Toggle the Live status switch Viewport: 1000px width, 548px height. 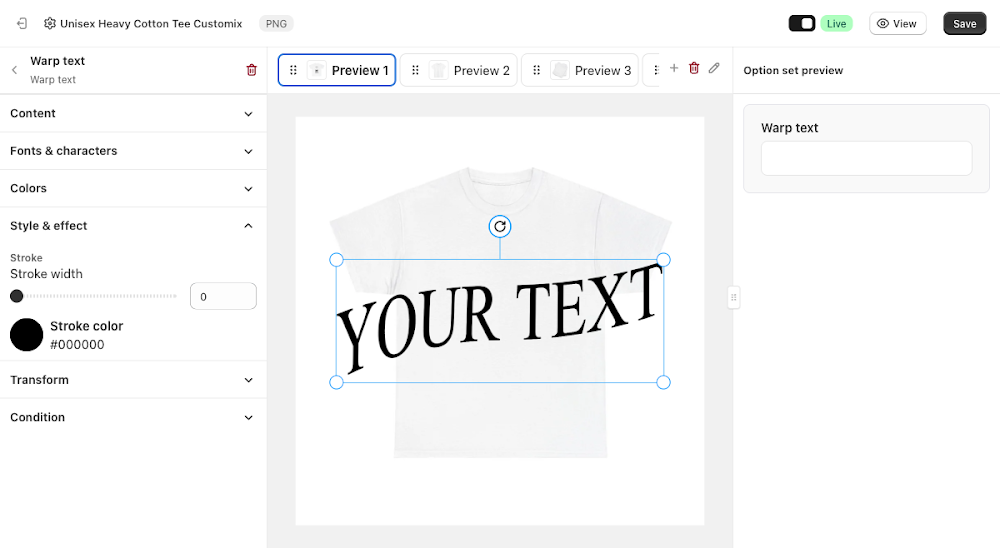802,24
